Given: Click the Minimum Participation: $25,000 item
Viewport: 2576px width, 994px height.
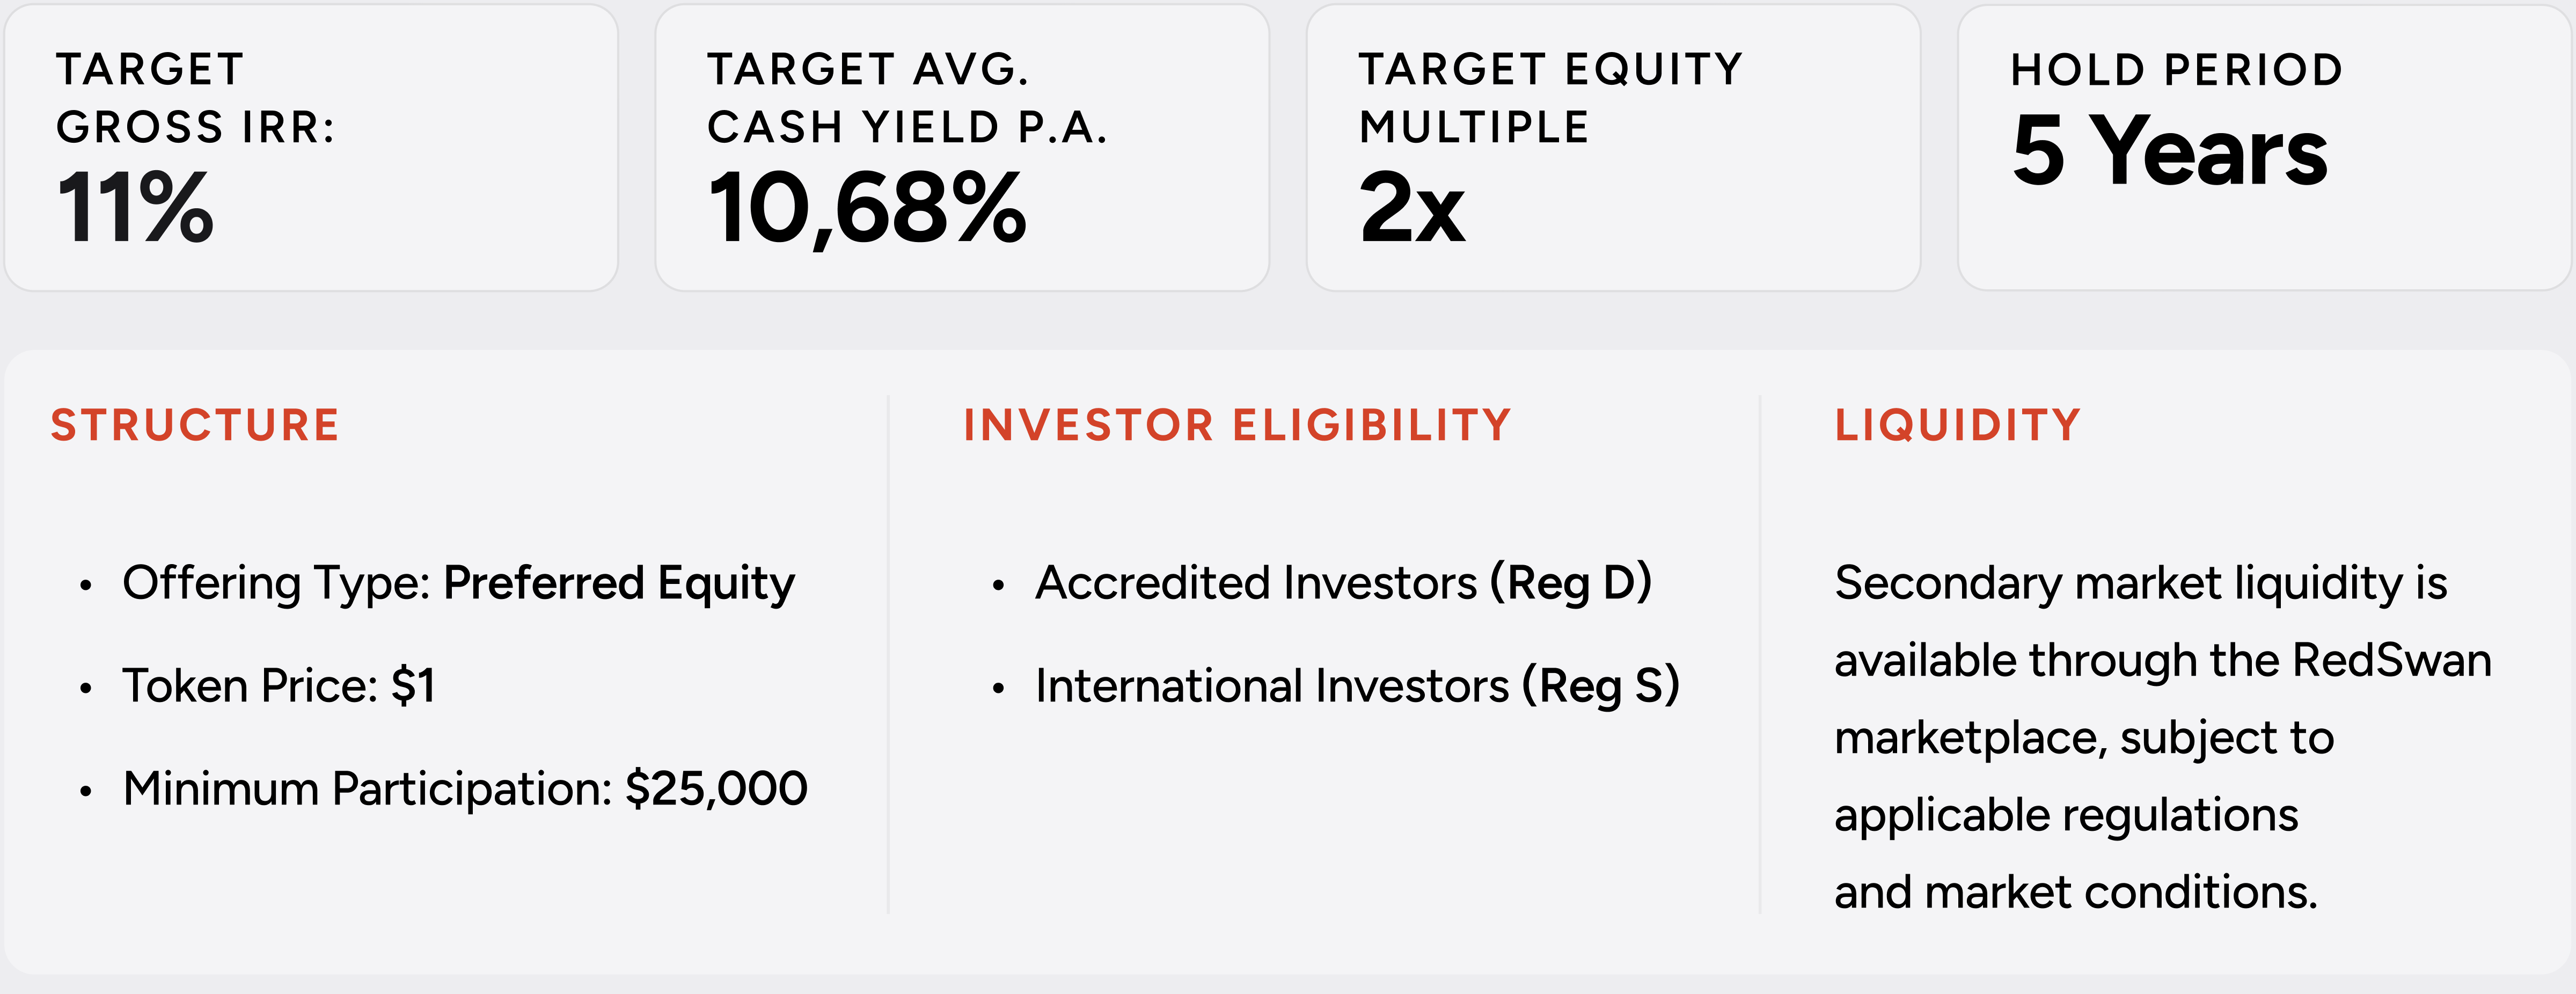Looking at the screenshot, I should pyautogui.click(x=465, y=789).
